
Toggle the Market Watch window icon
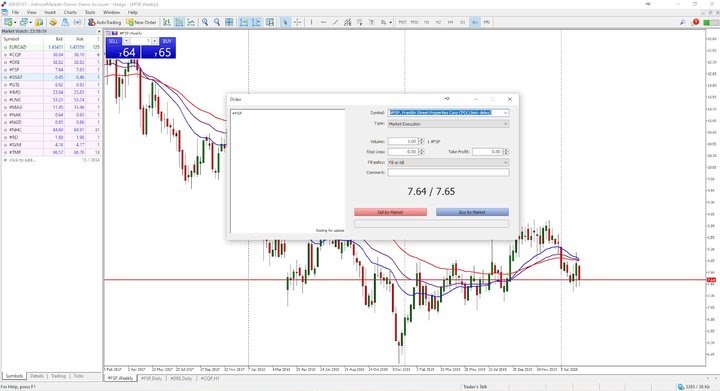pos(39,22)
